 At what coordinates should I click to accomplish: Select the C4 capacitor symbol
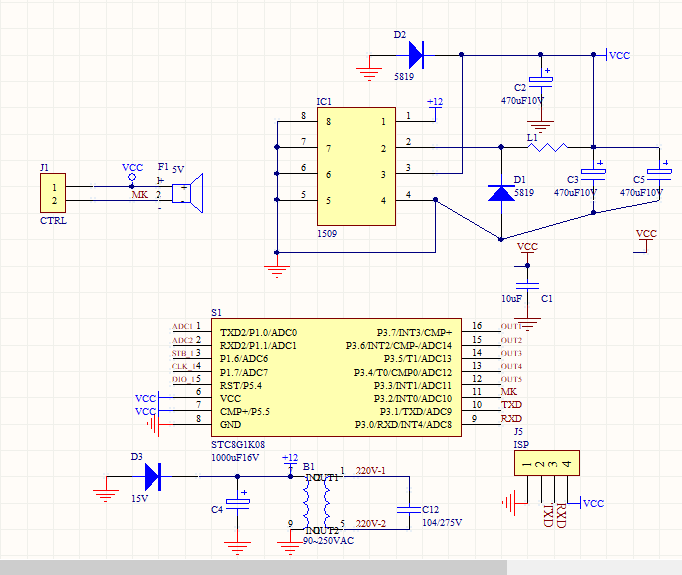pos(237,502)
